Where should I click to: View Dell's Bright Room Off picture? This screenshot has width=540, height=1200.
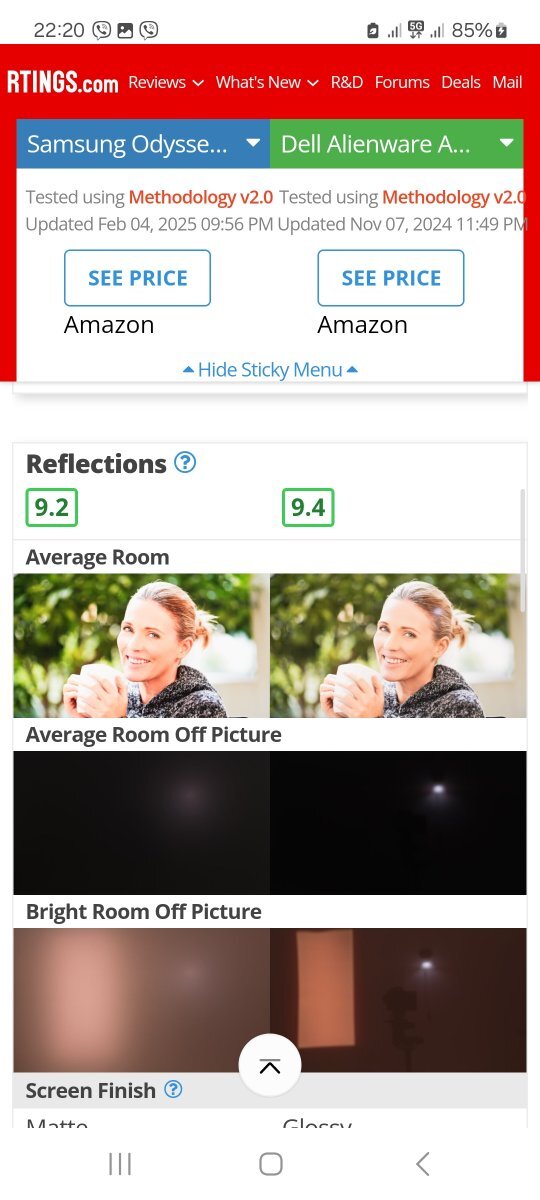coord(398,1000)
